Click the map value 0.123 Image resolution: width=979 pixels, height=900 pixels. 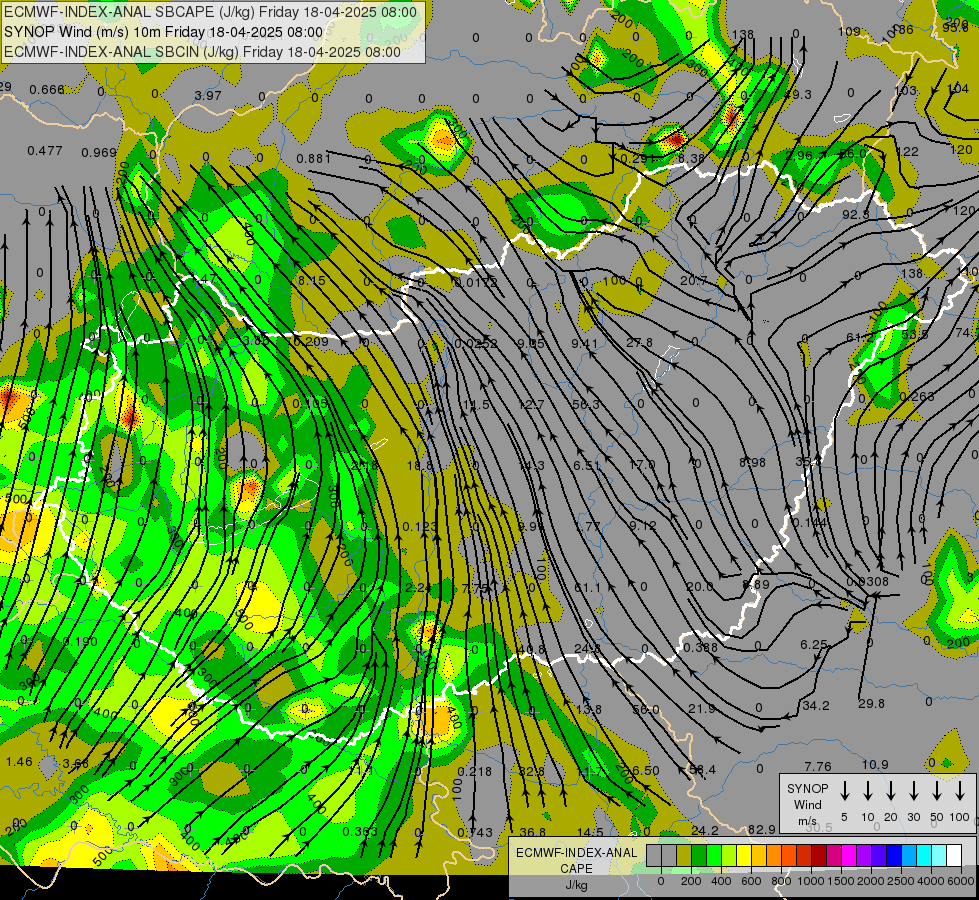pos(420,527)
